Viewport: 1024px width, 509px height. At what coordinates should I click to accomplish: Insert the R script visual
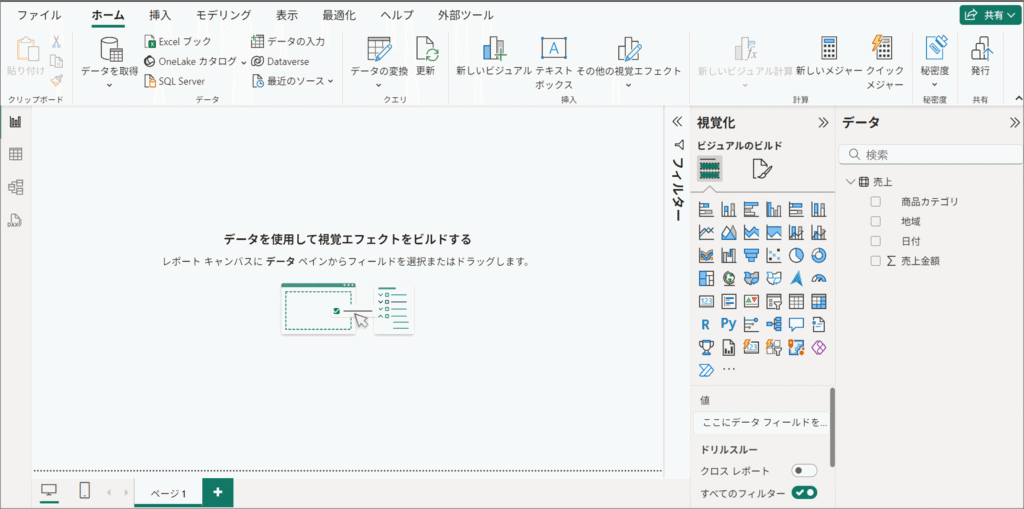coord(705,324)
